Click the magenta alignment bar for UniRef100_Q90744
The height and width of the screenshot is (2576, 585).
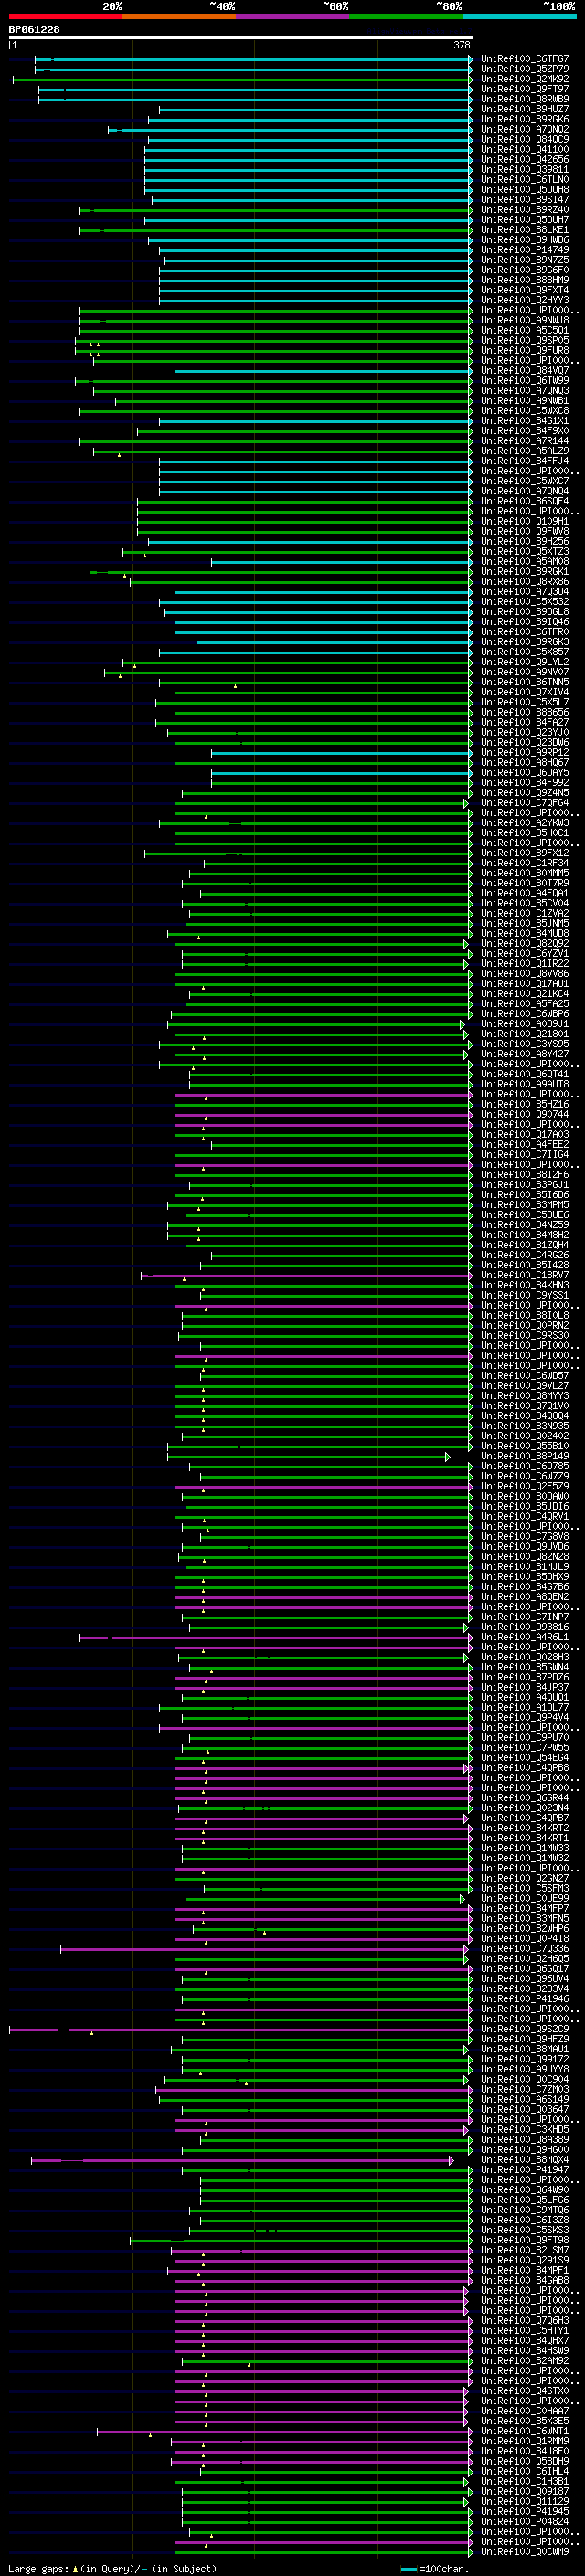tap(323, 1115)
